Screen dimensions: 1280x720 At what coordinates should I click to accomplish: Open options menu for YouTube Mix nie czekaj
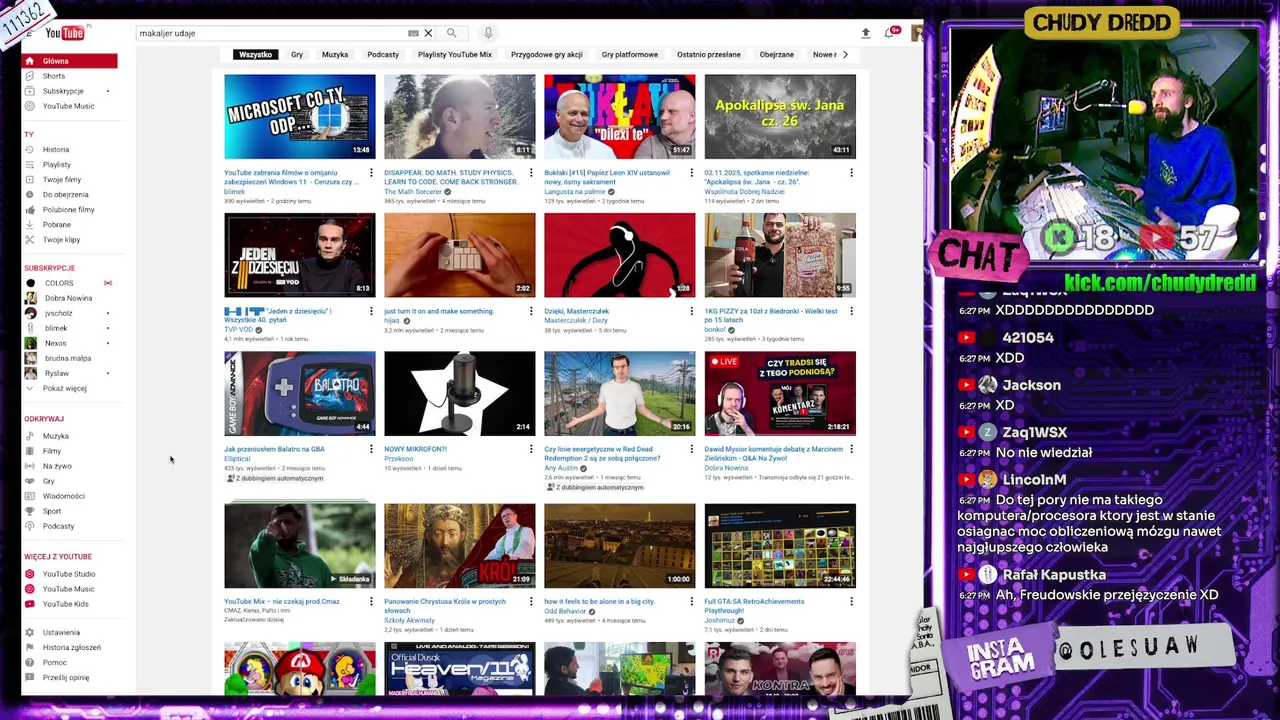371,601
